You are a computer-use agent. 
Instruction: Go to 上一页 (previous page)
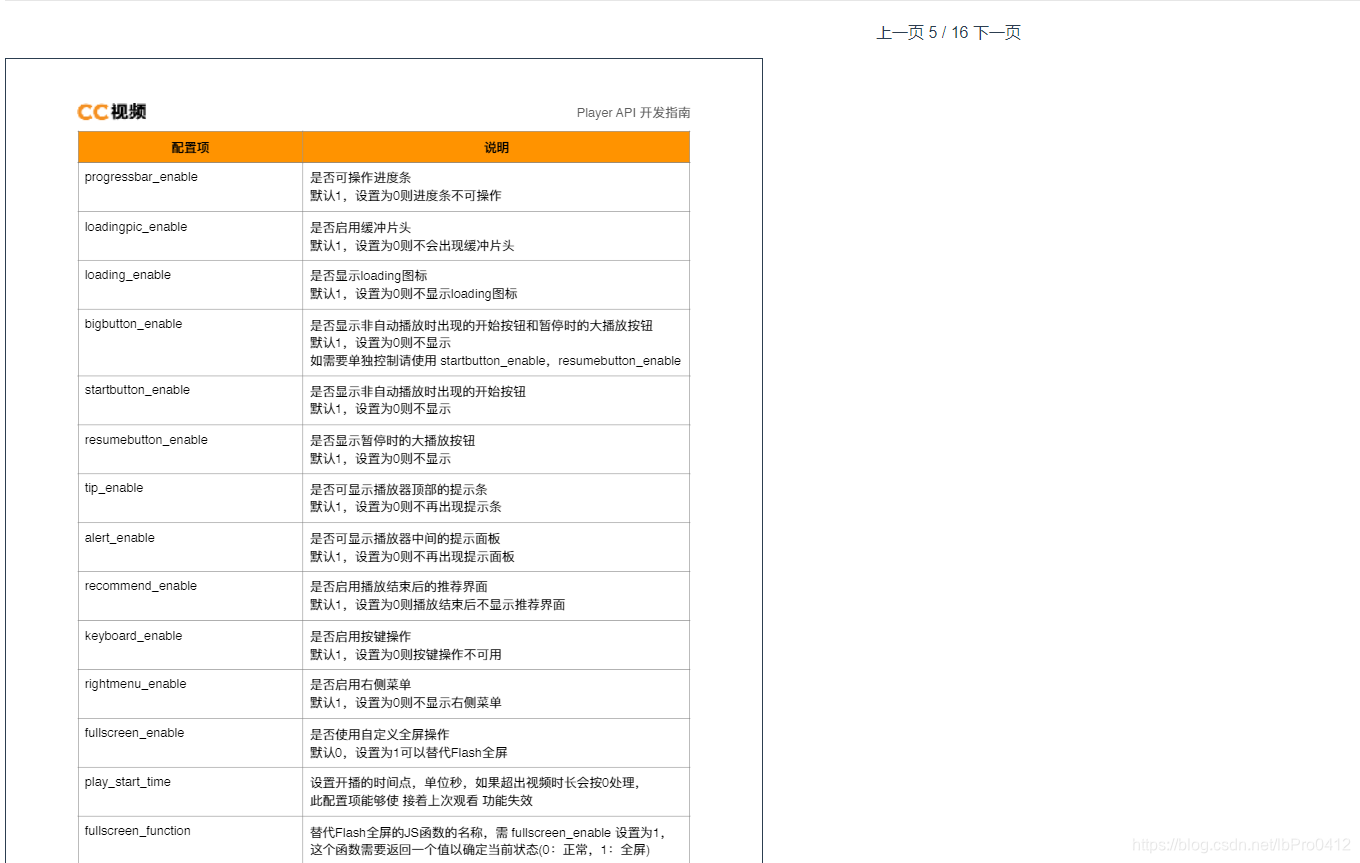click(x=897, y=32)
